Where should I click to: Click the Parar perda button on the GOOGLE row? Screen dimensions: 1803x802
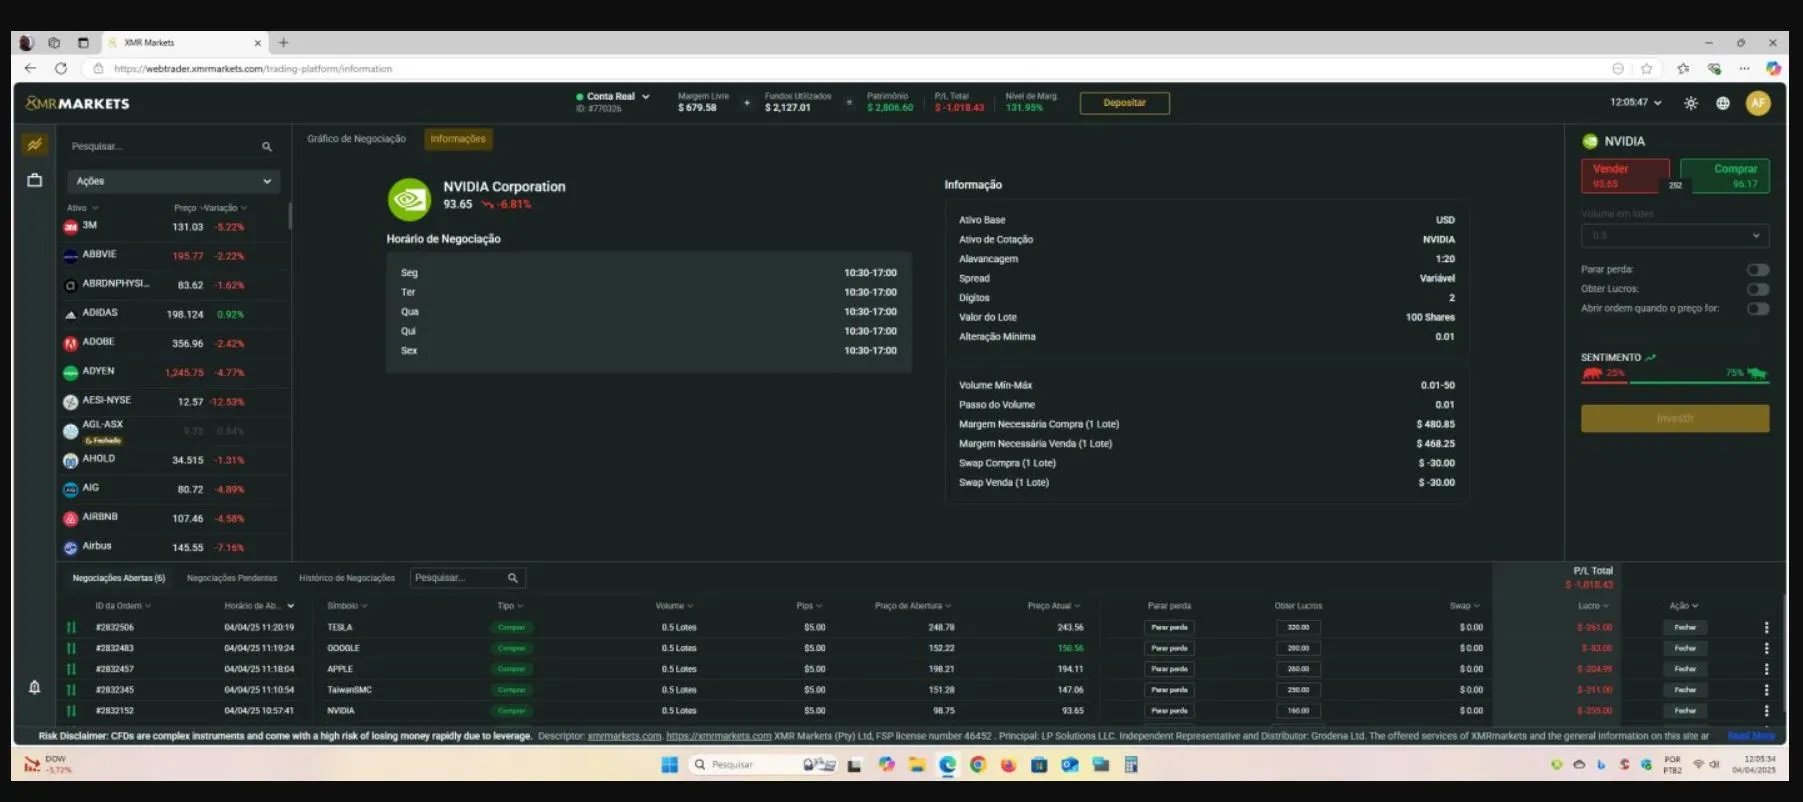tap(1169, 649)
